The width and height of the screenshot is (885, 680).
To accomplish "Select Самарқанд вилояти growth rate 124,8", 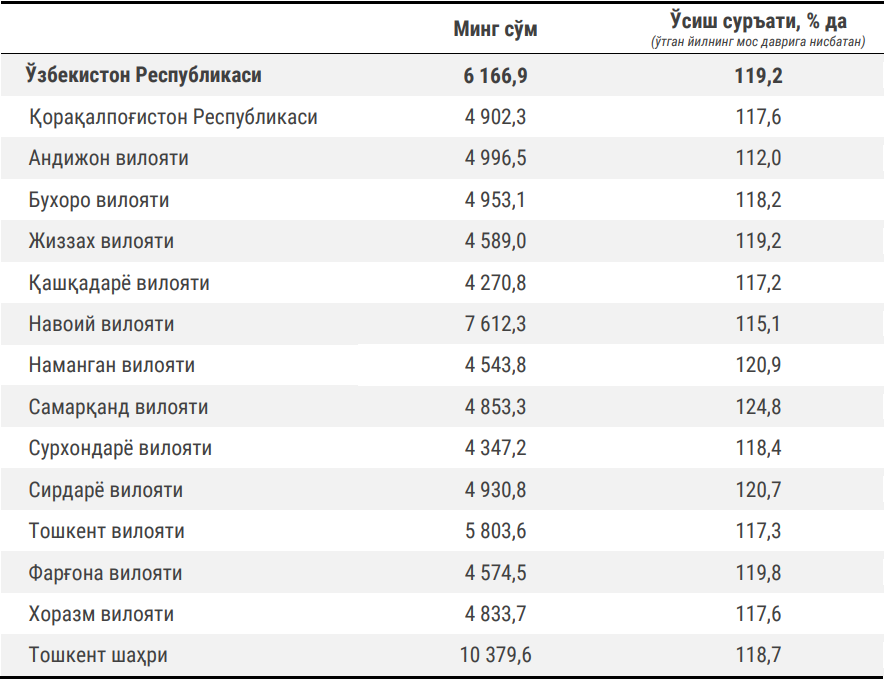I will pyautogui.click(x=758, y=407).
